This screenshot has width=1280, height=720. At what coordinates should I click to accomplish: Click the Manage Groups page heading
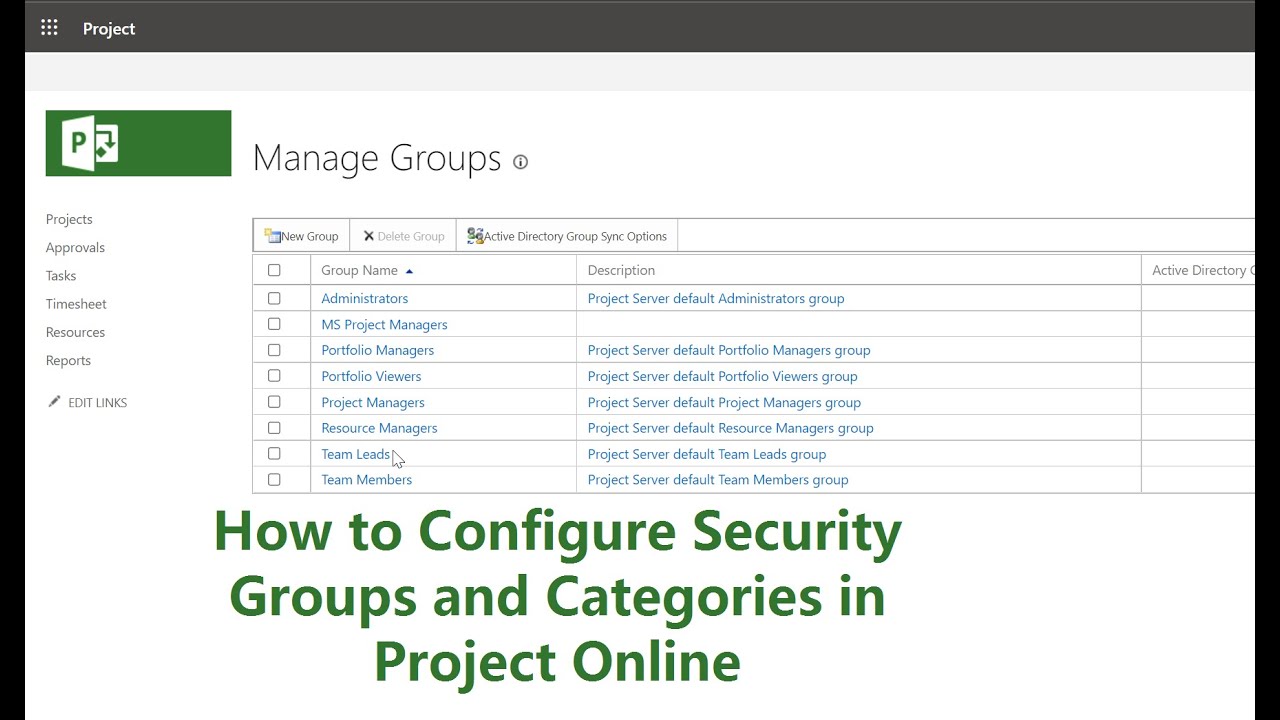[377, 158]
